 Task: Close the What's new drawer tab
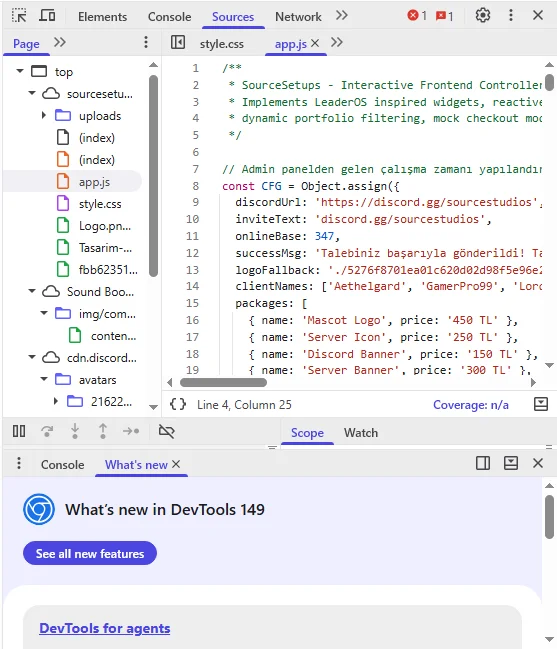pos(176,464)
